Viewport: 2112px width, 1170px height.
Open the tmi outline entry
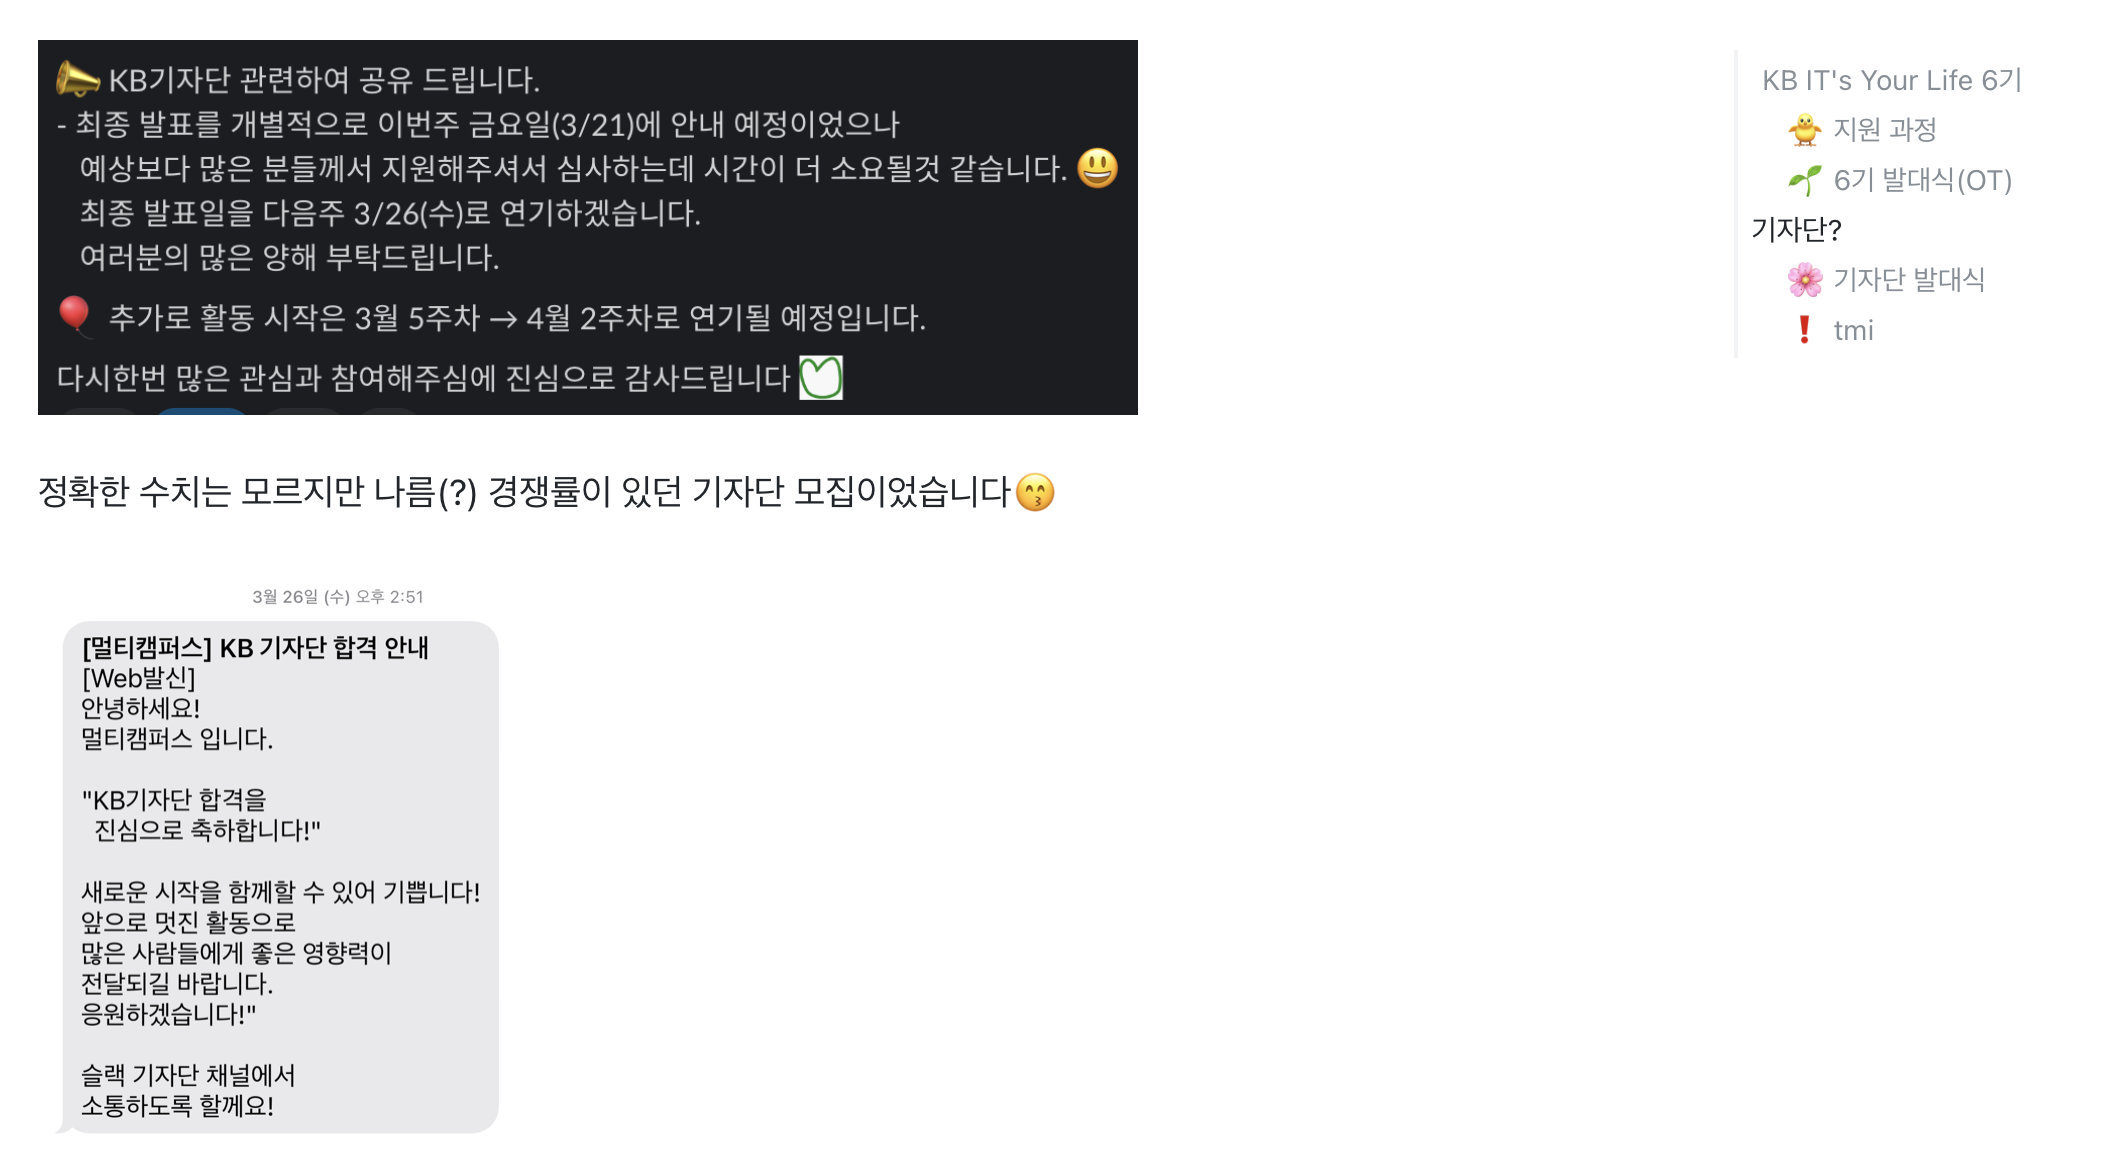(x=1853, y=330)
